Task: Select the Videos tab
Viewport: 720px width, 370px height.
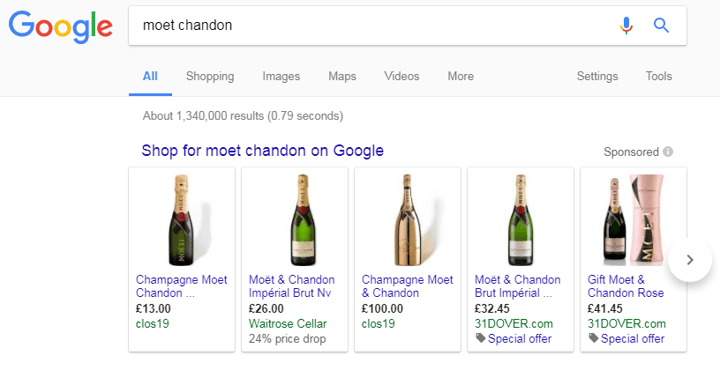Action: 402,76
